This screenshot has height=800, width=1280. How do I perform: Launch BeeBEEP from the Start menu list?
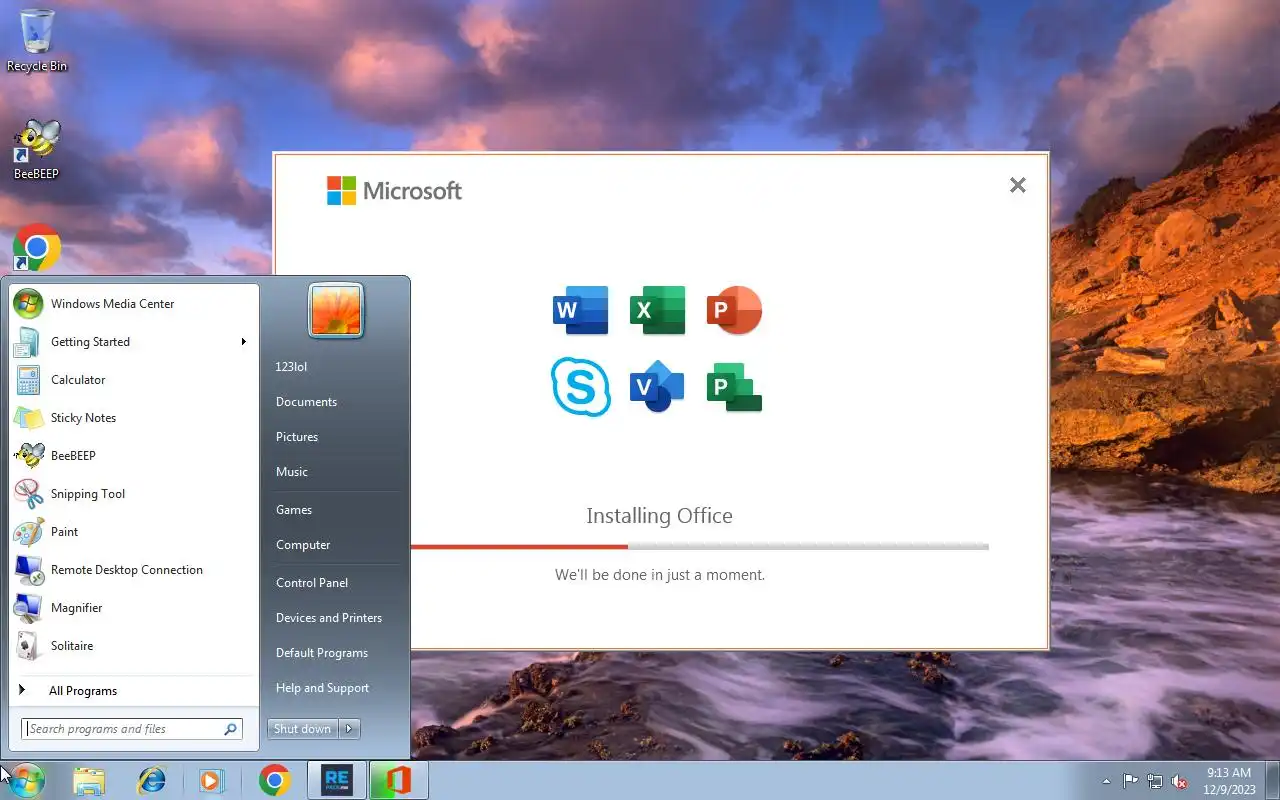click(134, 455)
